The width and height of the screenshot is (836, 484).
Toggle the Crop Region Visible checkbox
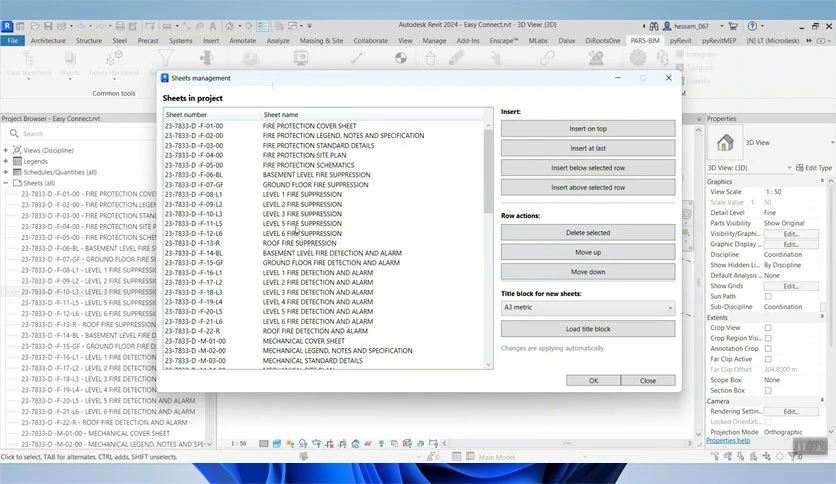point(768,338)
